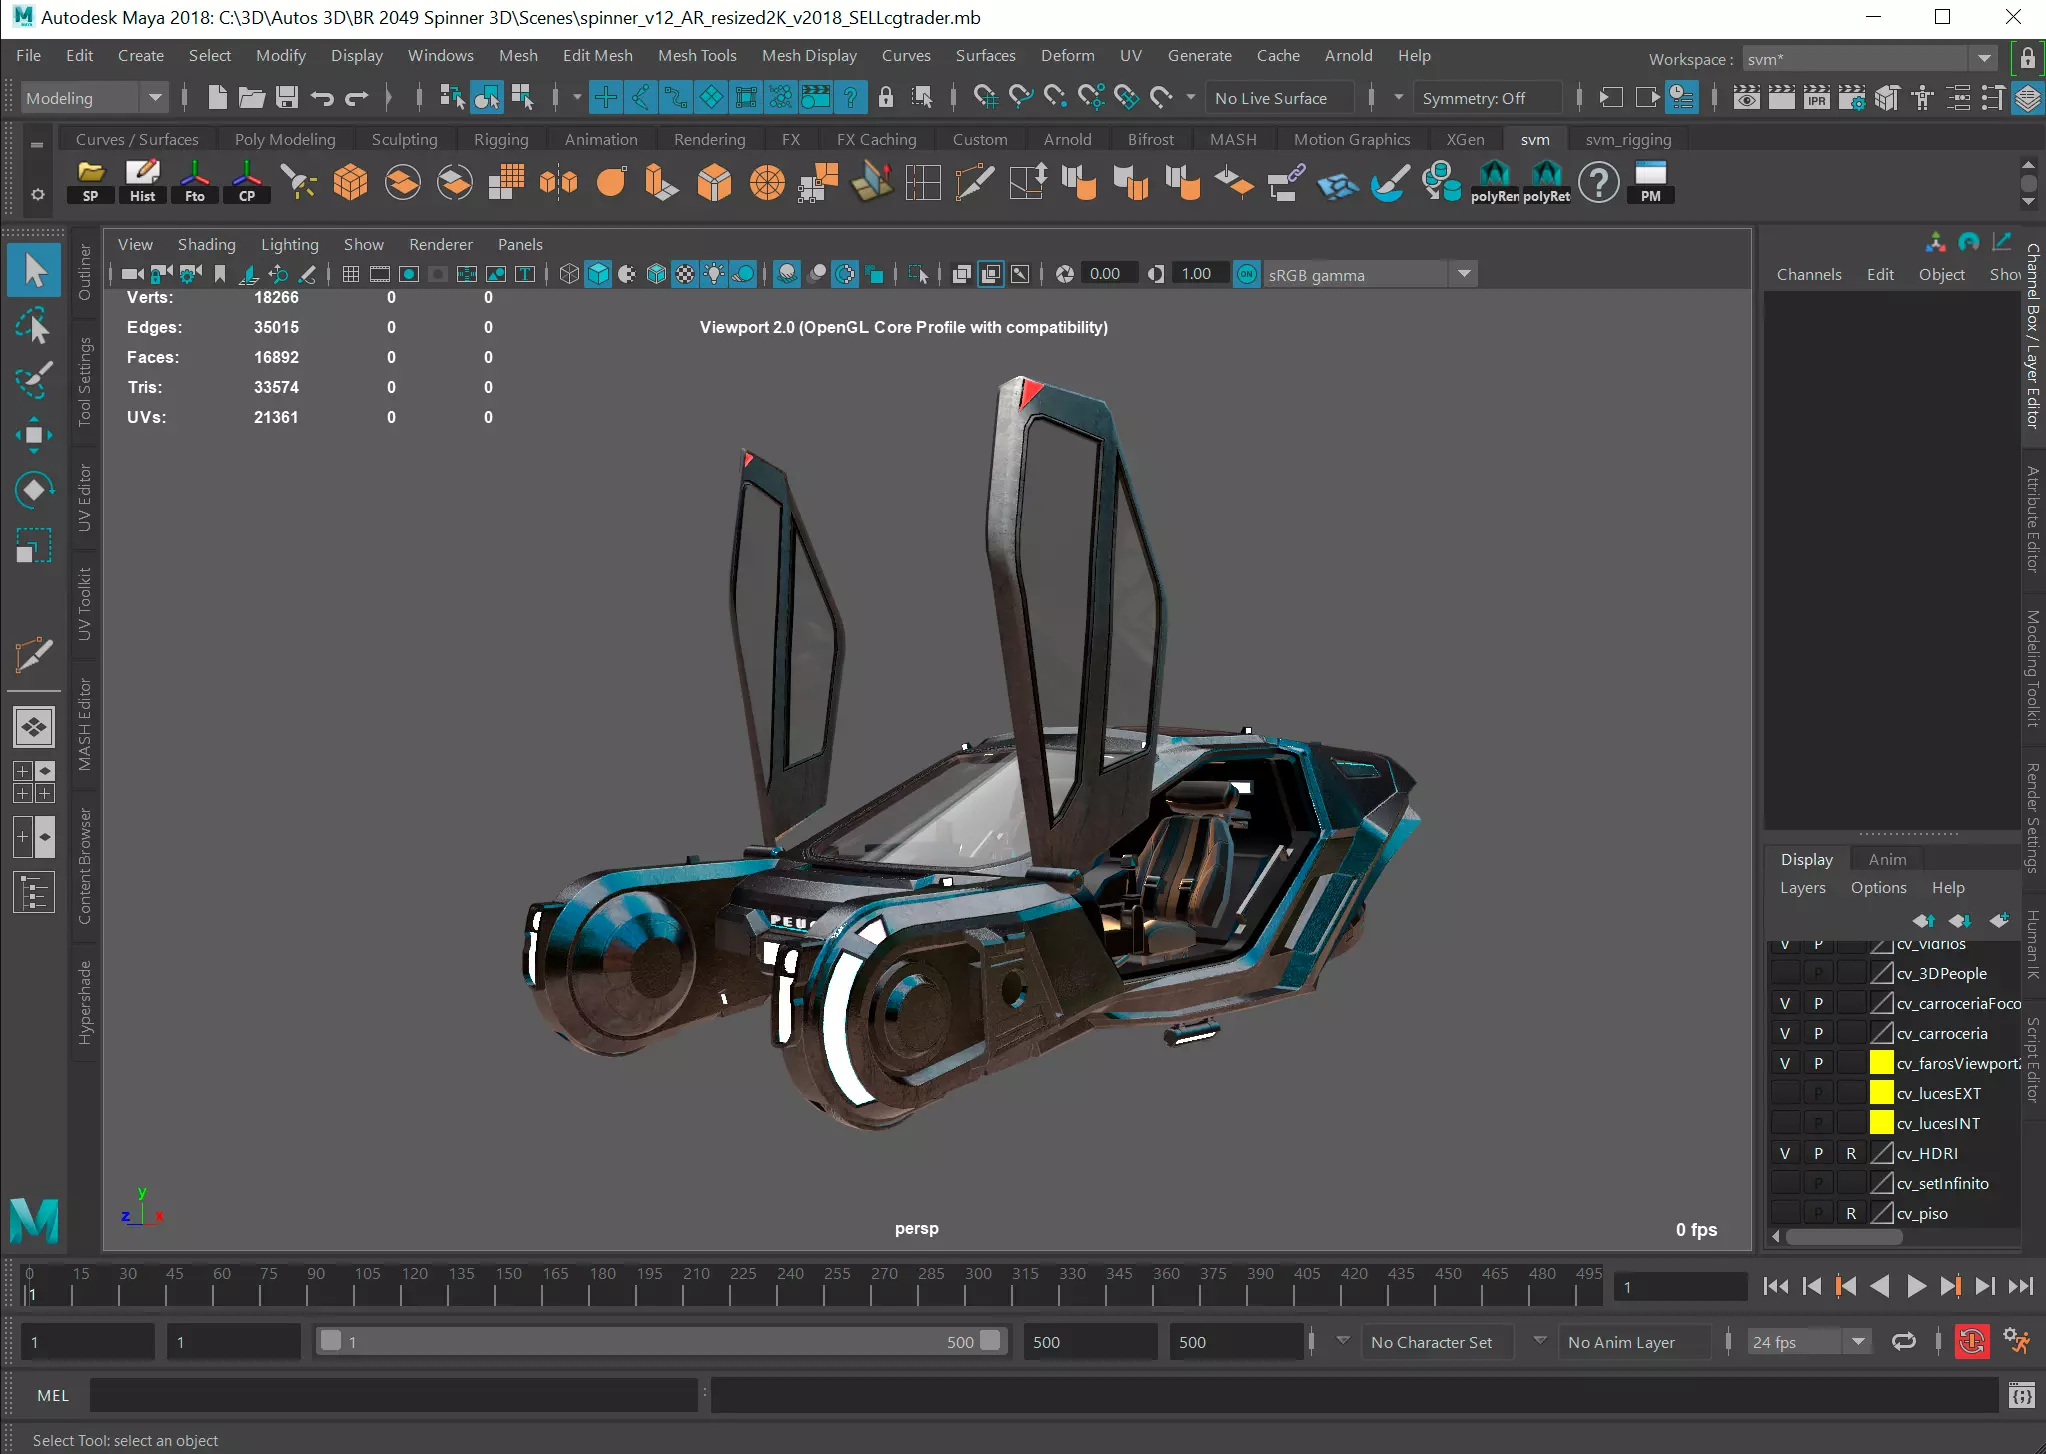
Task: Toggle playback P for cv_carroceriaFoco layer
Action: (1818, 1003)
